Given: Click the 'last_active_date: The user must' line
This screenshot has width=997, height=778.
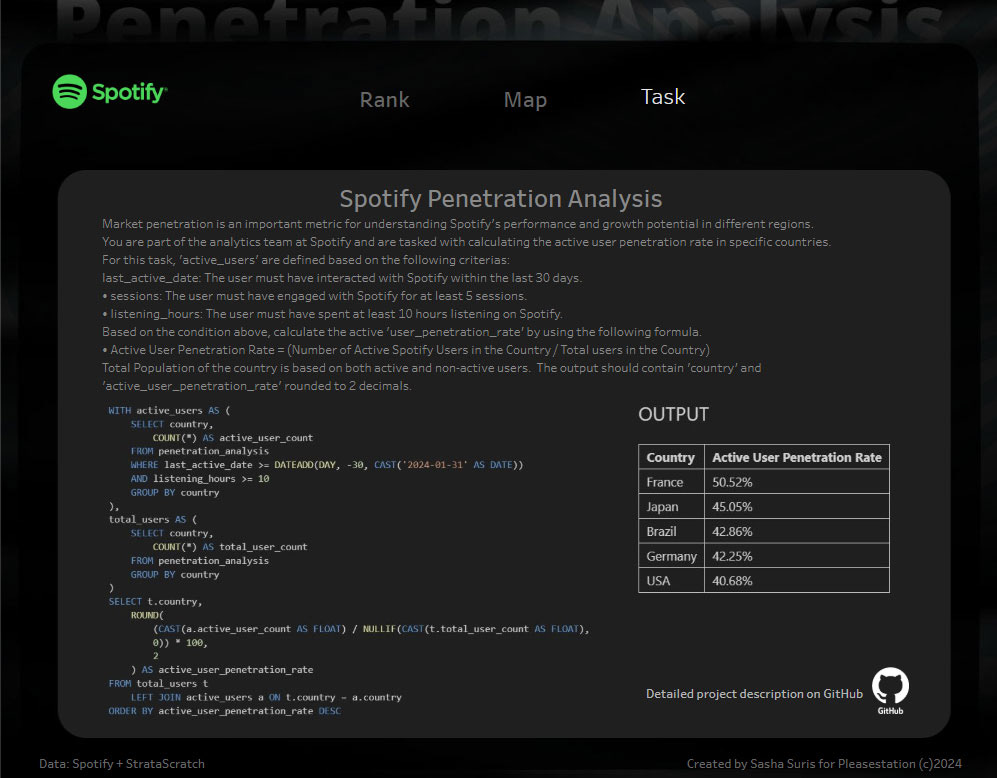Looking at the screenshot, I should (x=342, y=278).
